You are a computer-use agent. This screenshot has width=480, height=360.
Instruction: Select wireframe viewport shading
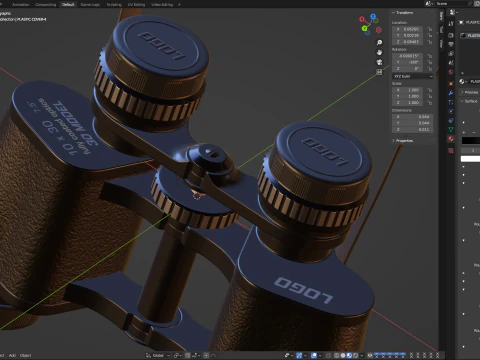coord(336,355)
